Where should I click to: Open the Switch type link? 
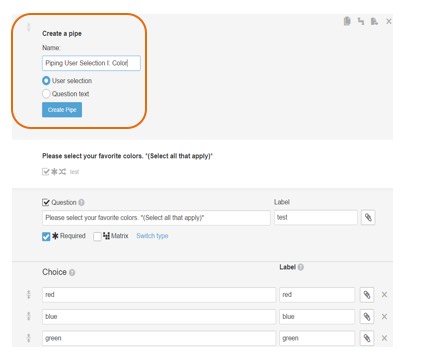click(x=152, y=236)
